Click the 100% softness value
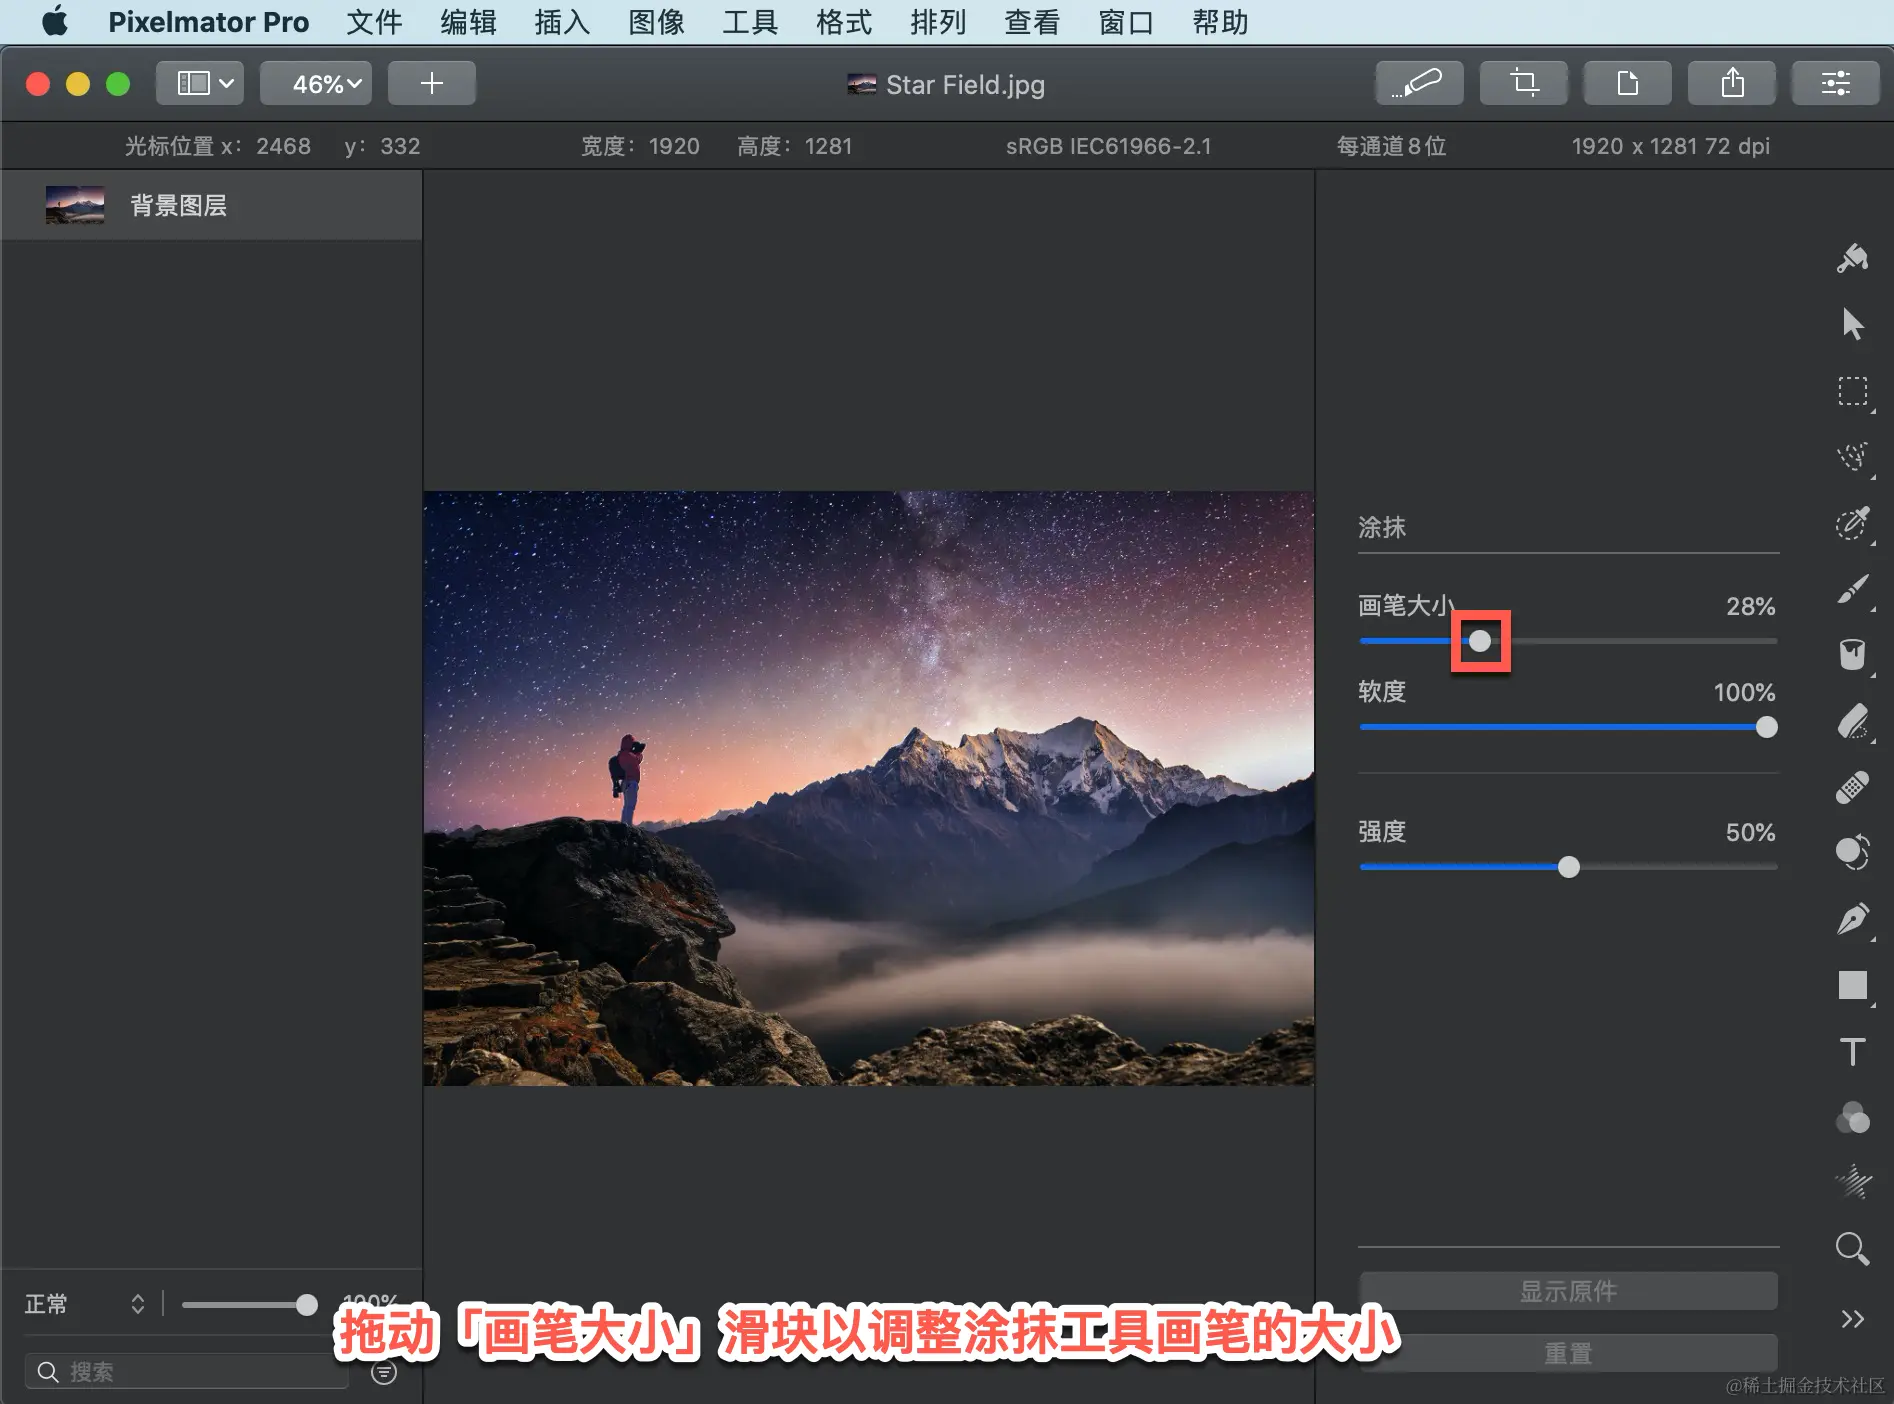 click(1744, 692)
